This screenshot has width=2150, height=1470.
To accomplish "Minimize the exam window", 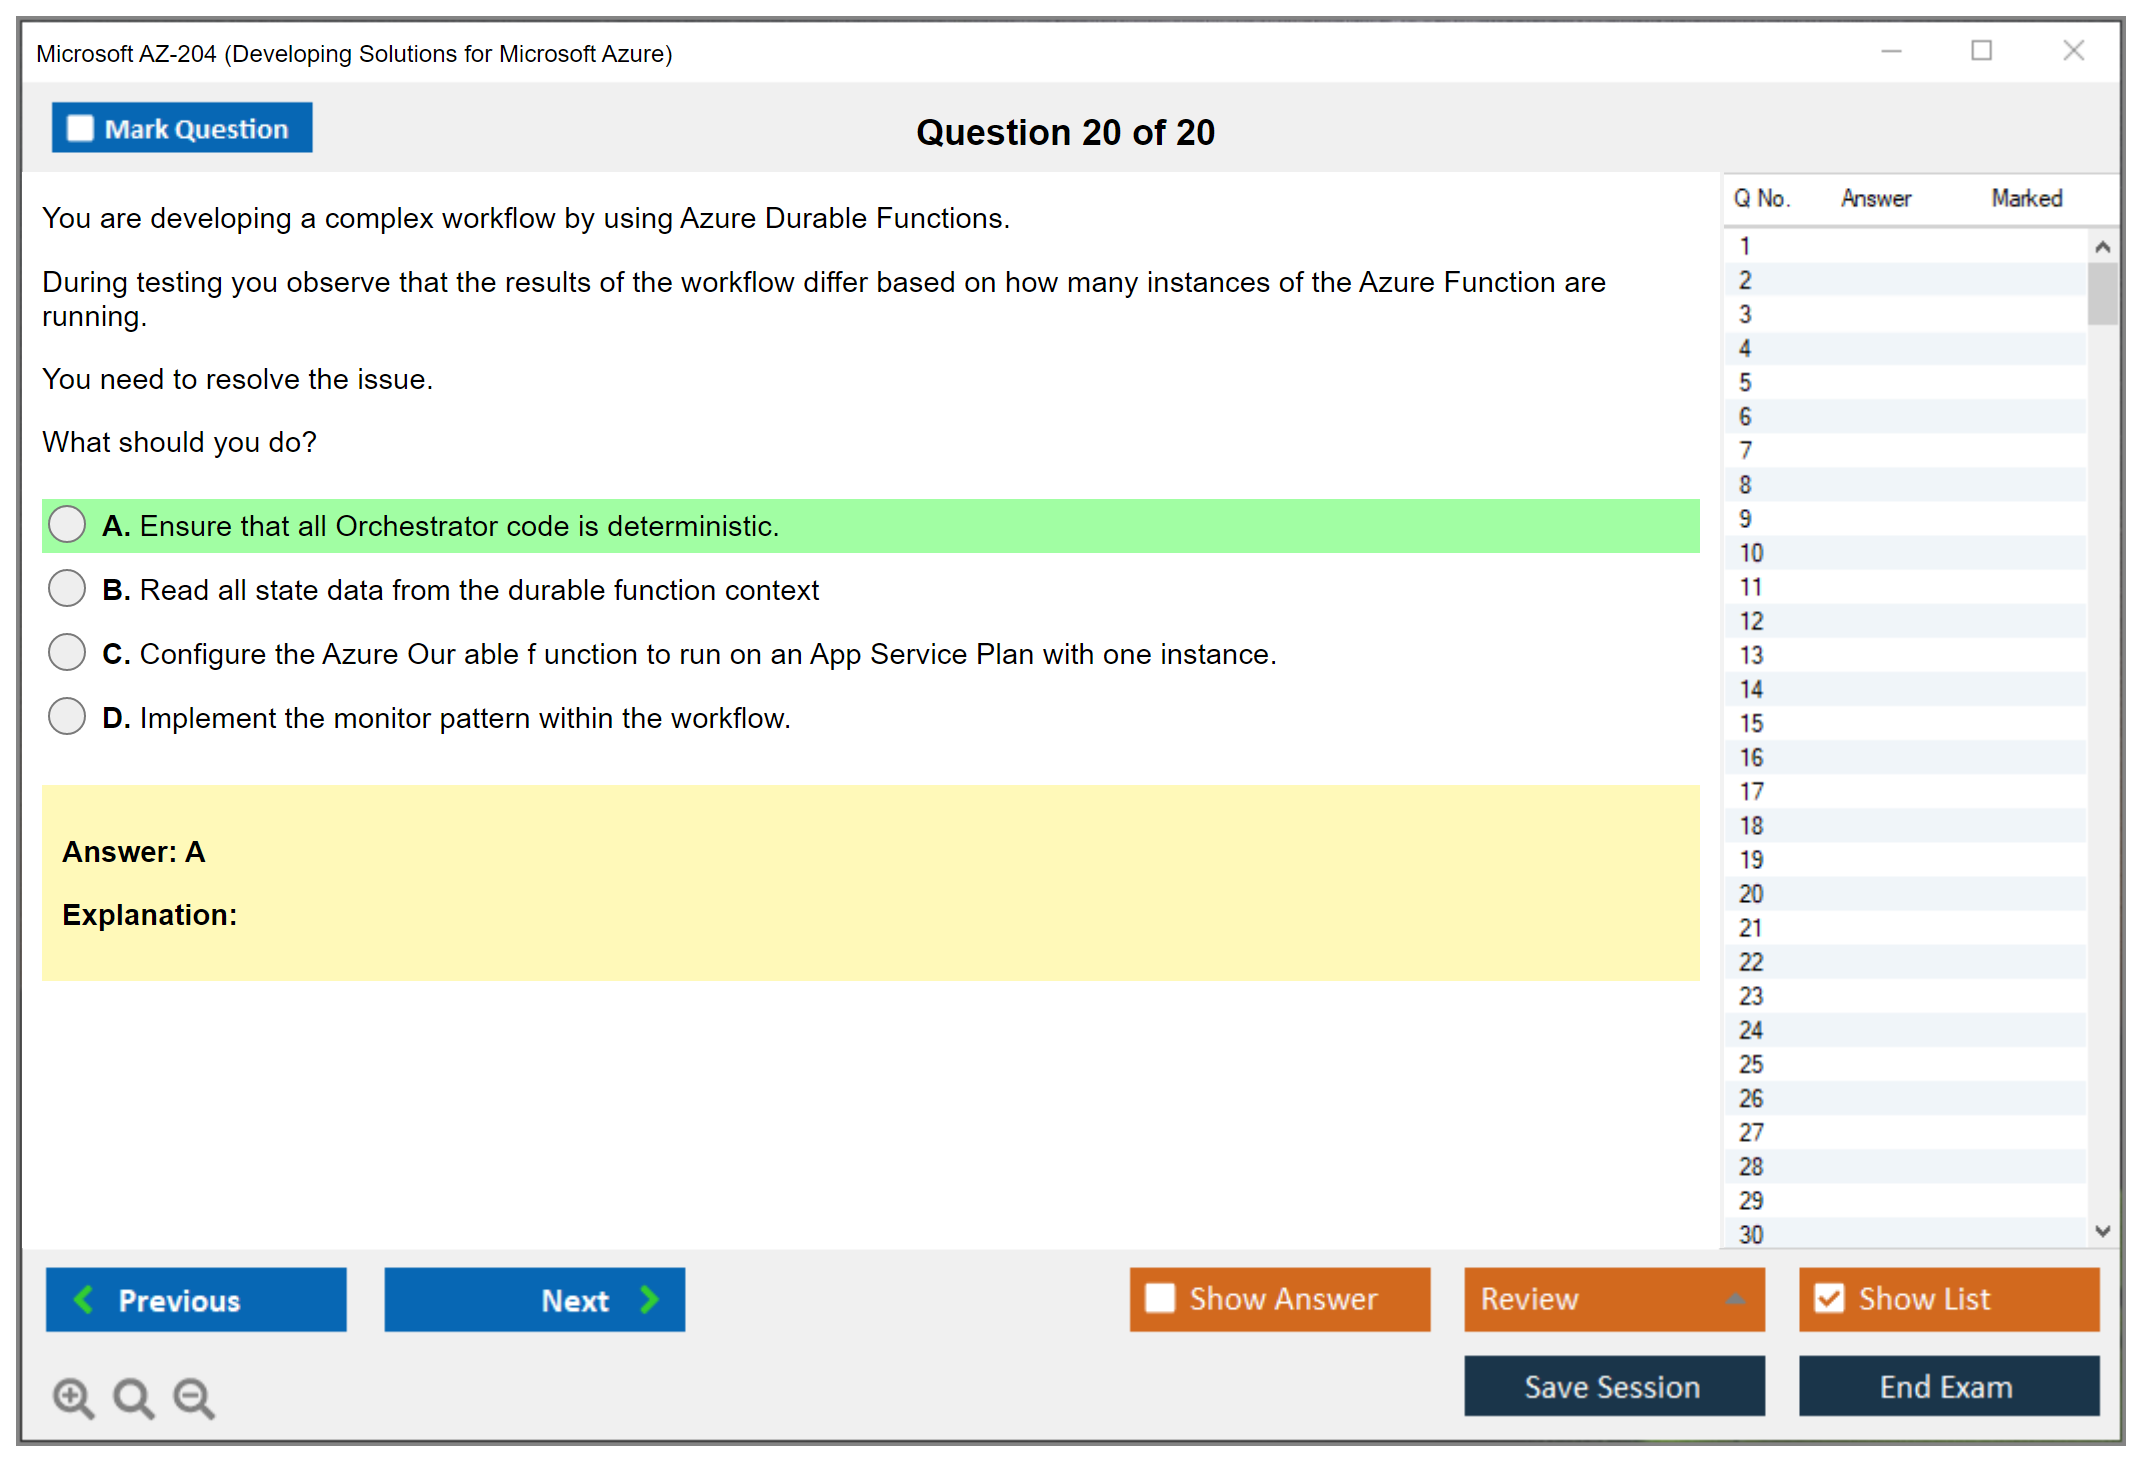I will point(1891,51).
